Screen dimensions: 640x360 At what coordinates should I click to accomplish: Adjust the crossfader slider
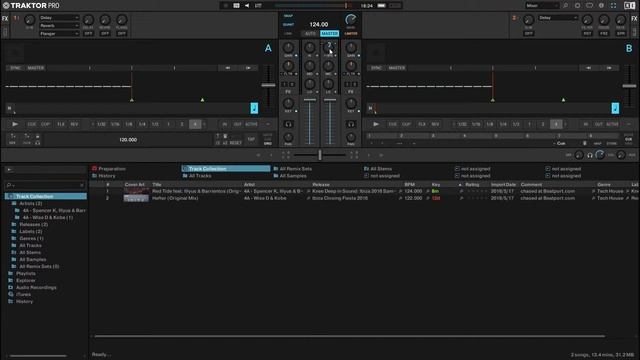click(x=320, y=155)
